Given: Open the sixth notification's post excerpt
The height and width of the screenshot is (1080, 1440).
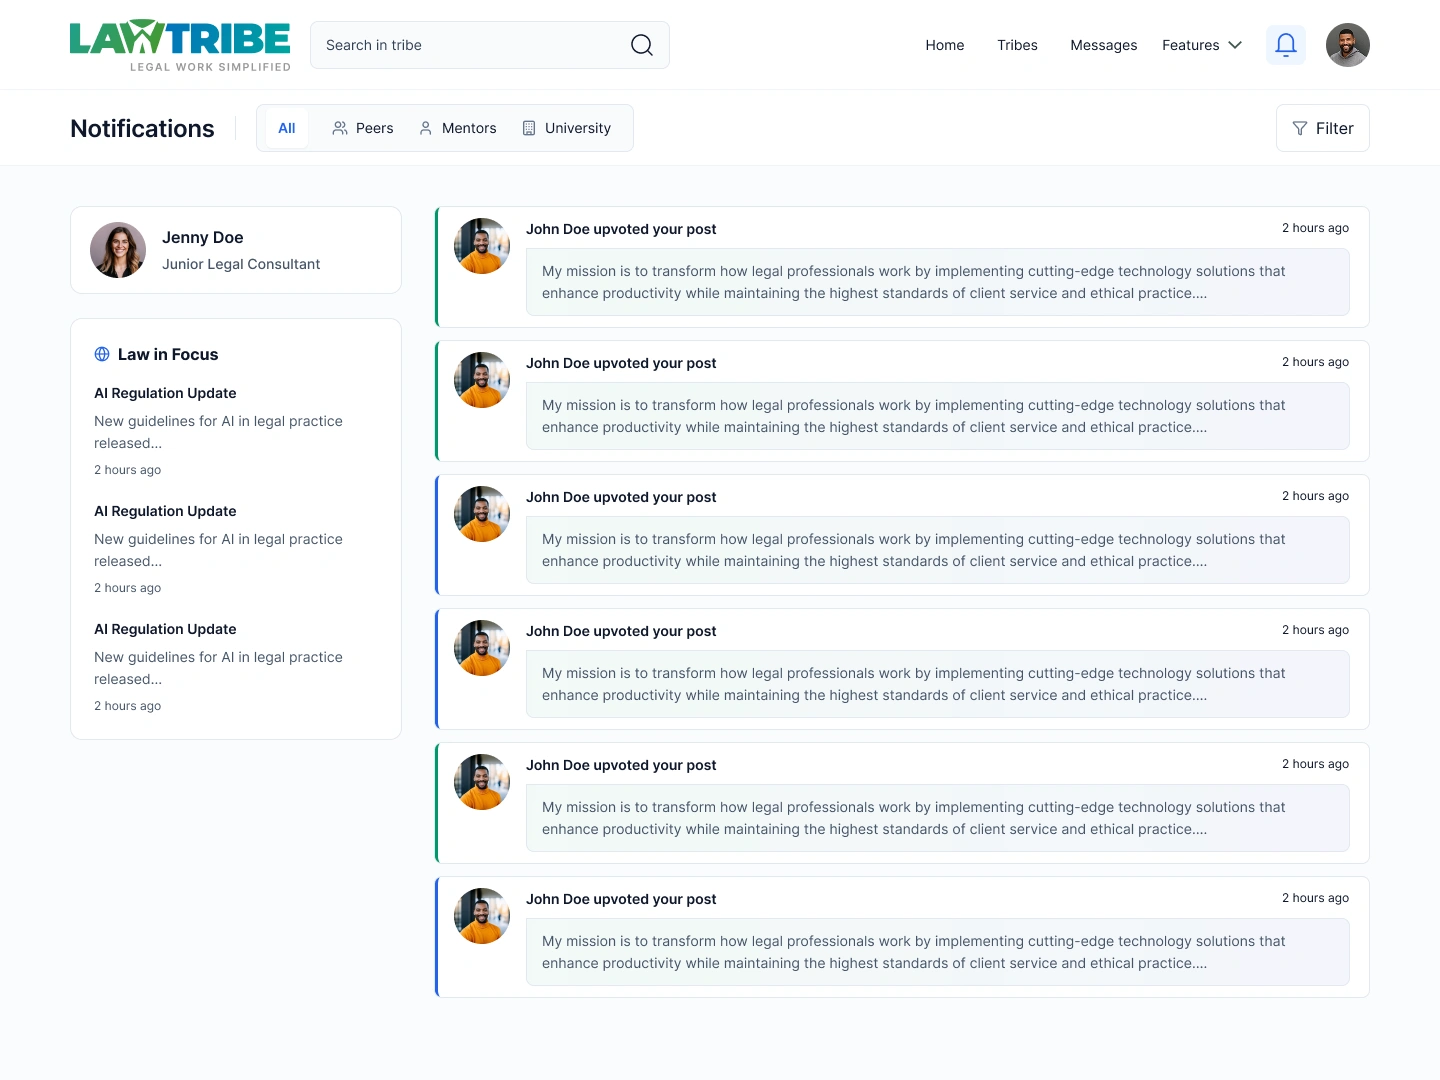Looking at the screenshot, I should click(x=938, y=952).
